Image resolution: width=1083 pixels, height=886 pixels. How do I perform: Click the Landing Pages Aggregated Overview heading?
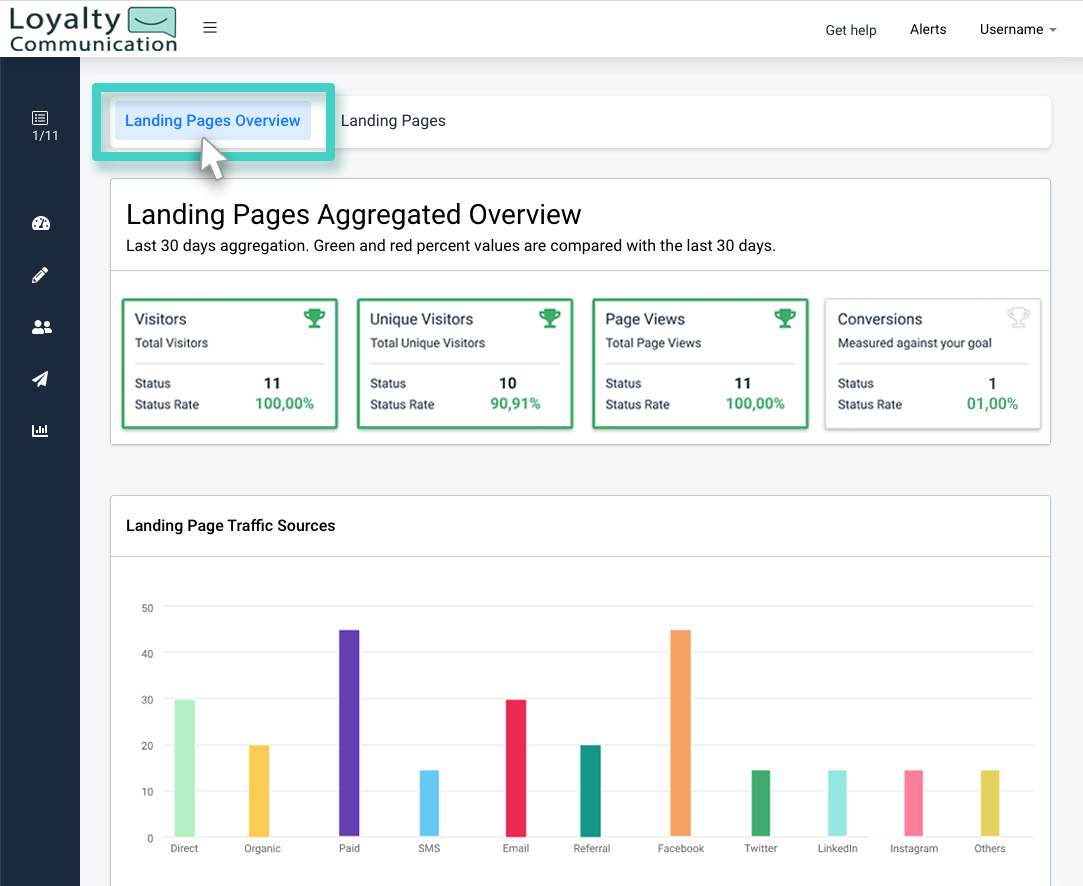click(353, 214)
